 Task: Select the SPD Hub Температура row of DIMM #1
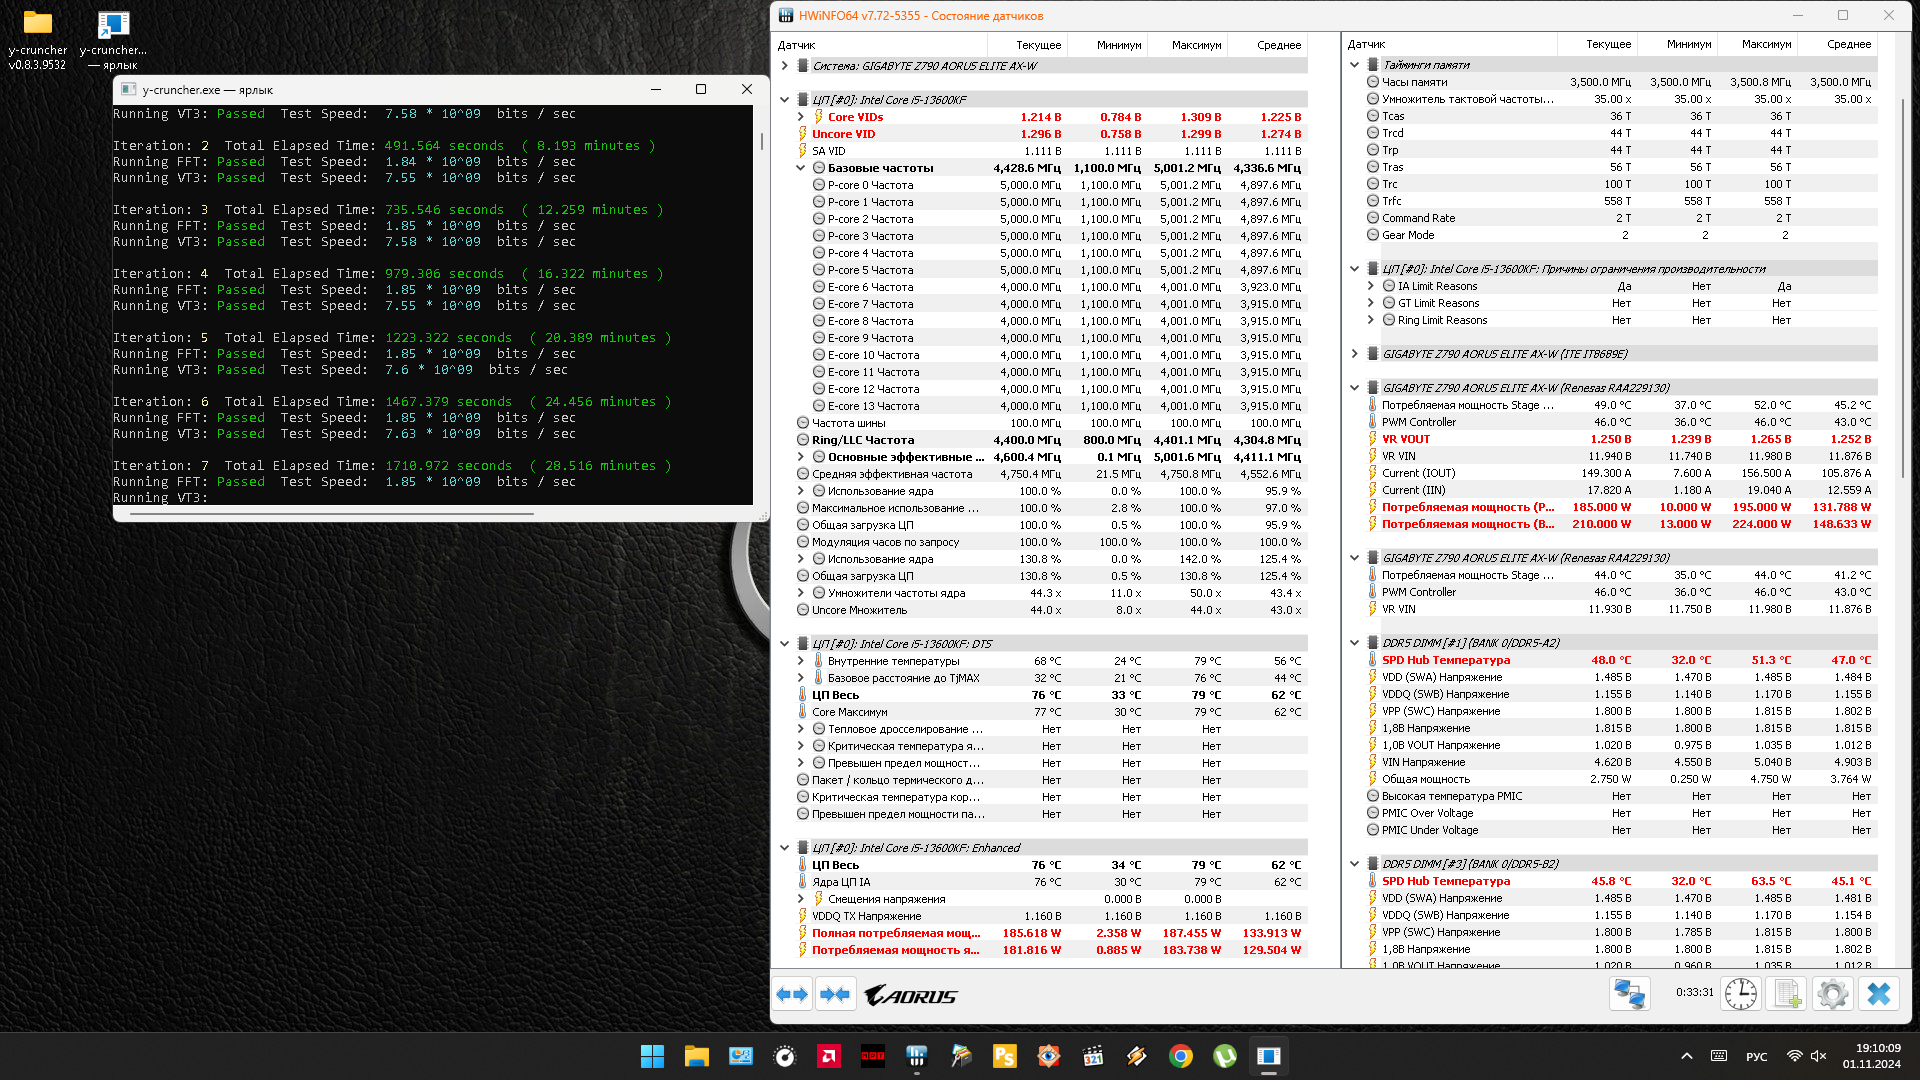[x=1446, y=660]
